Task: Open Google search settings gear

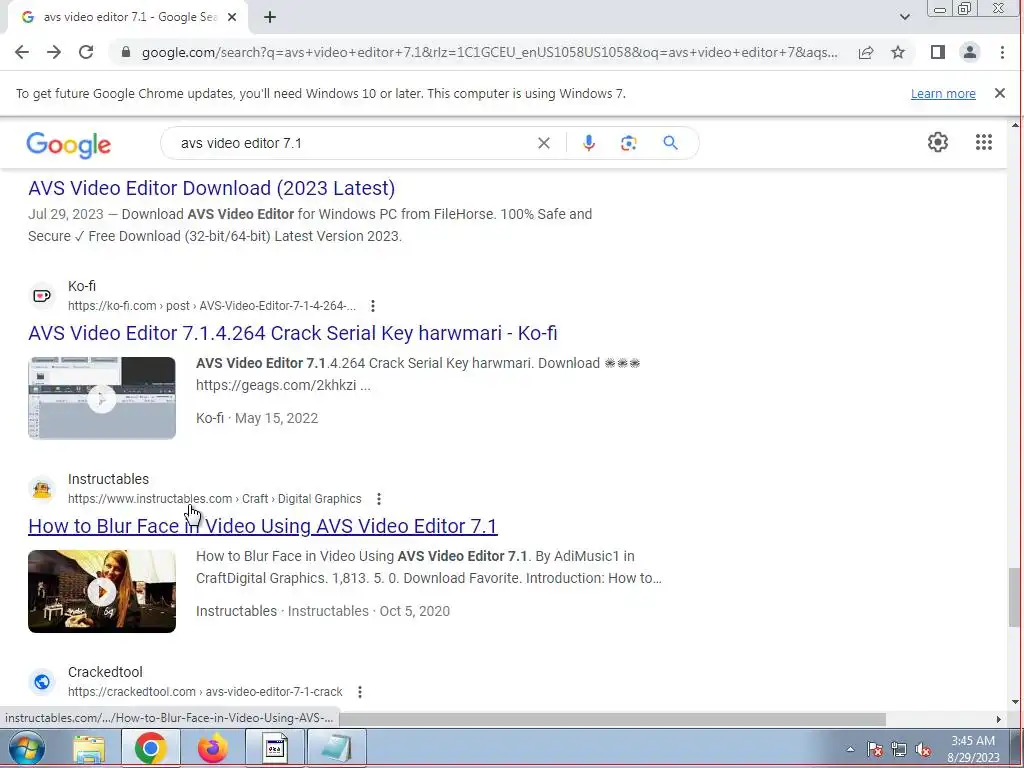Action: tap(938, 142)
